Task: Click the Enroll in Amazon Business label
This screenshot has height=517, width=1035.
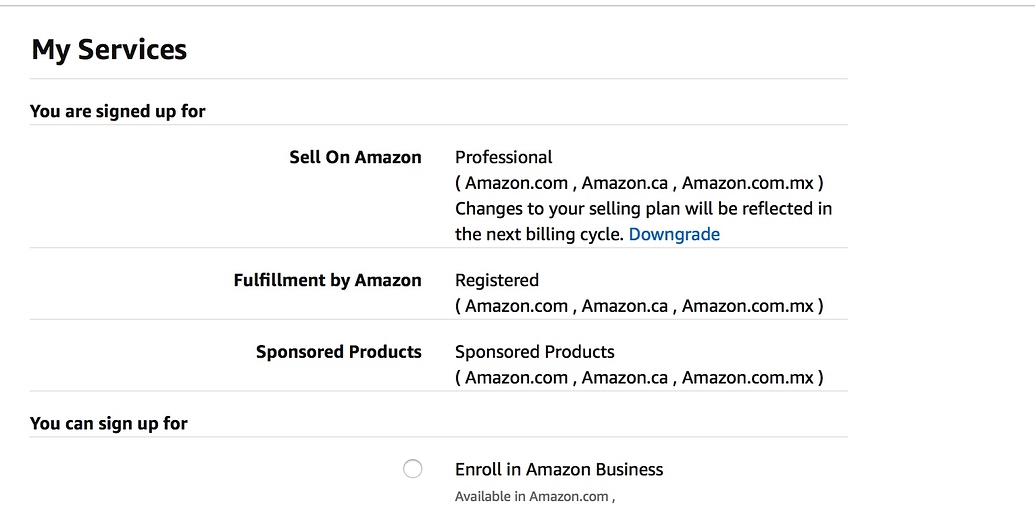Action: [x=559, y=469]
